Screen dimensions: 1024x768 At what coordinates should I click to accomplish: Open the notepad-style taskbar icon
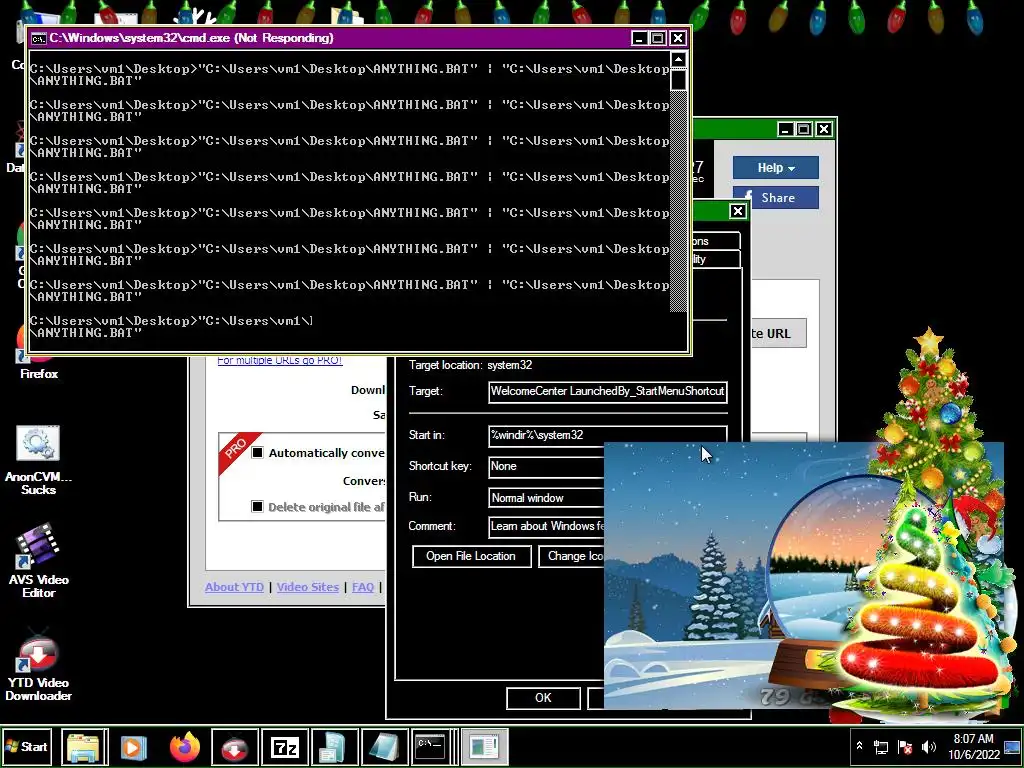pos(384,746)
